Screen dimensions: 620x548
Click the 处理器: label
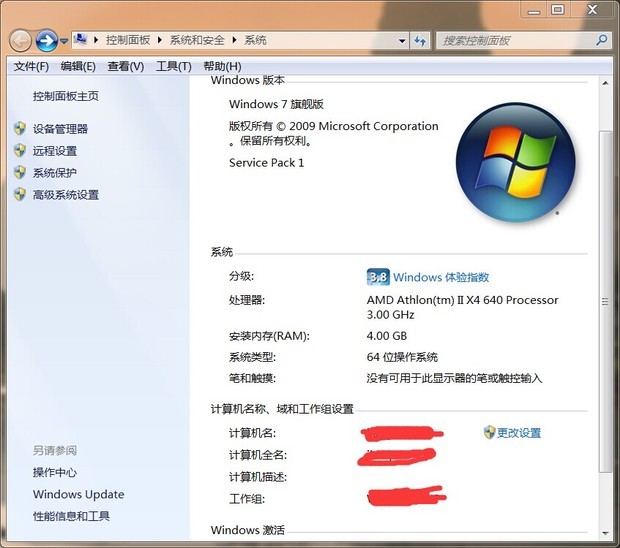click(247, 300)
